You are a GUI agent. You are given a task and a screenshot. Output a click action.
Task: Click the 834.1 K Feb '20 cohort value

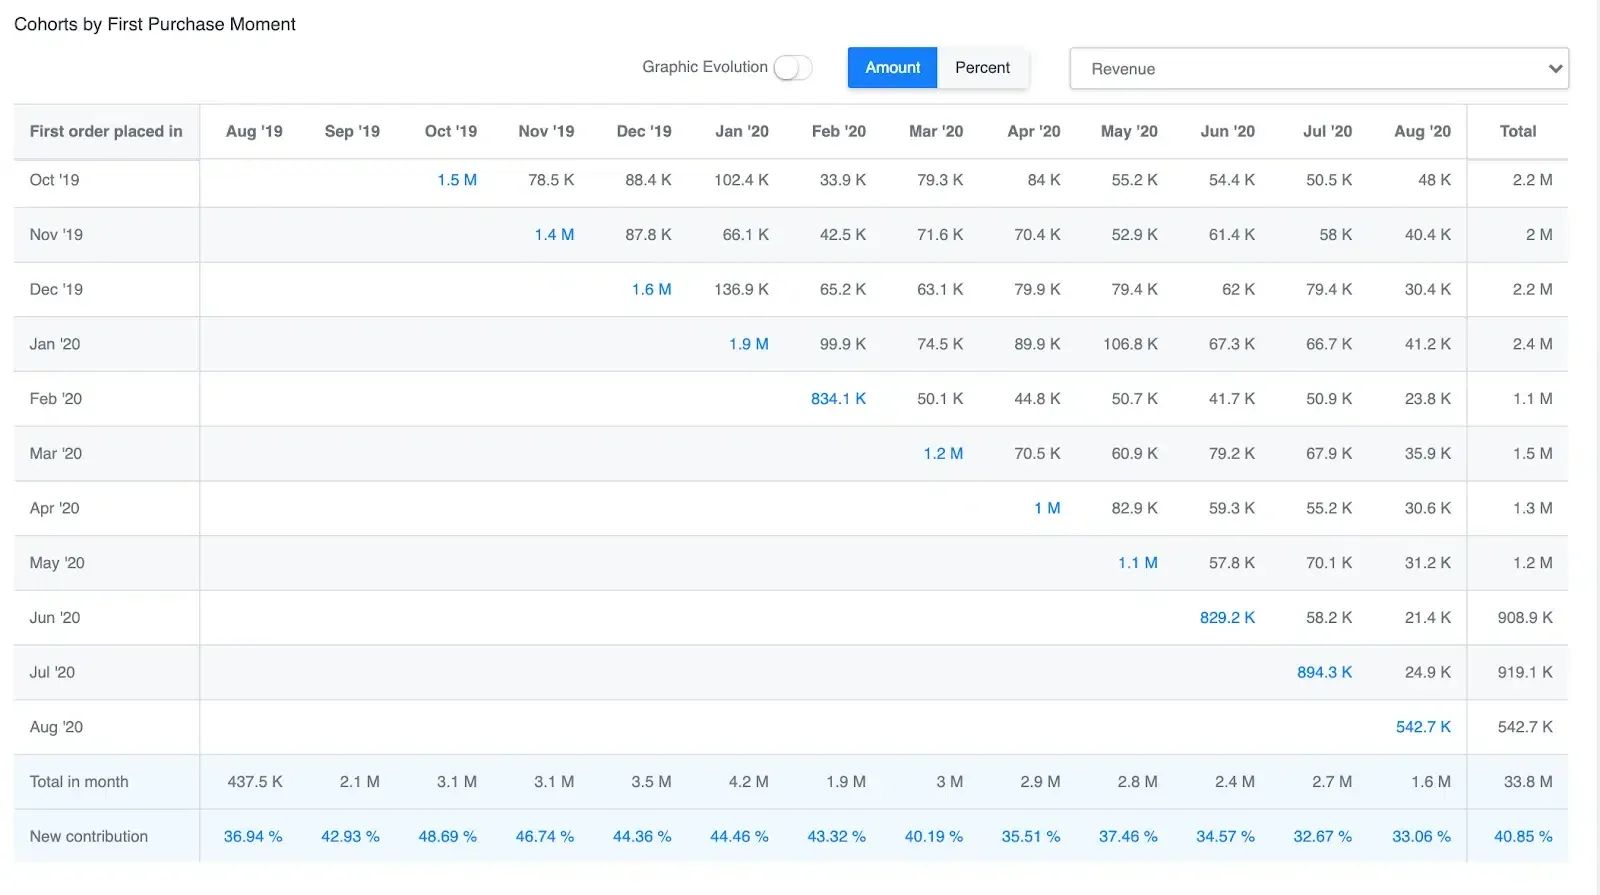838,399
